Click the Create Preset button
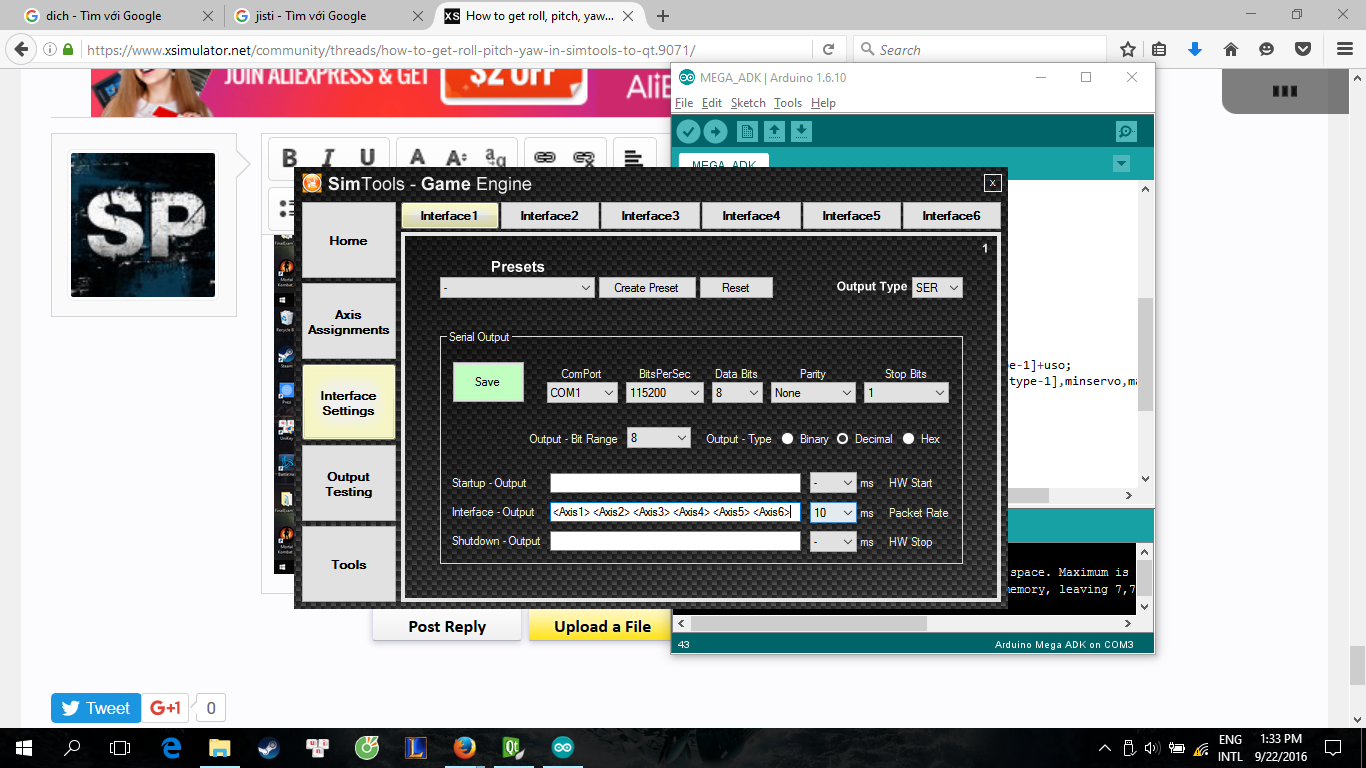The height and width of the screenshot is (768, 1366). (646, 287)
